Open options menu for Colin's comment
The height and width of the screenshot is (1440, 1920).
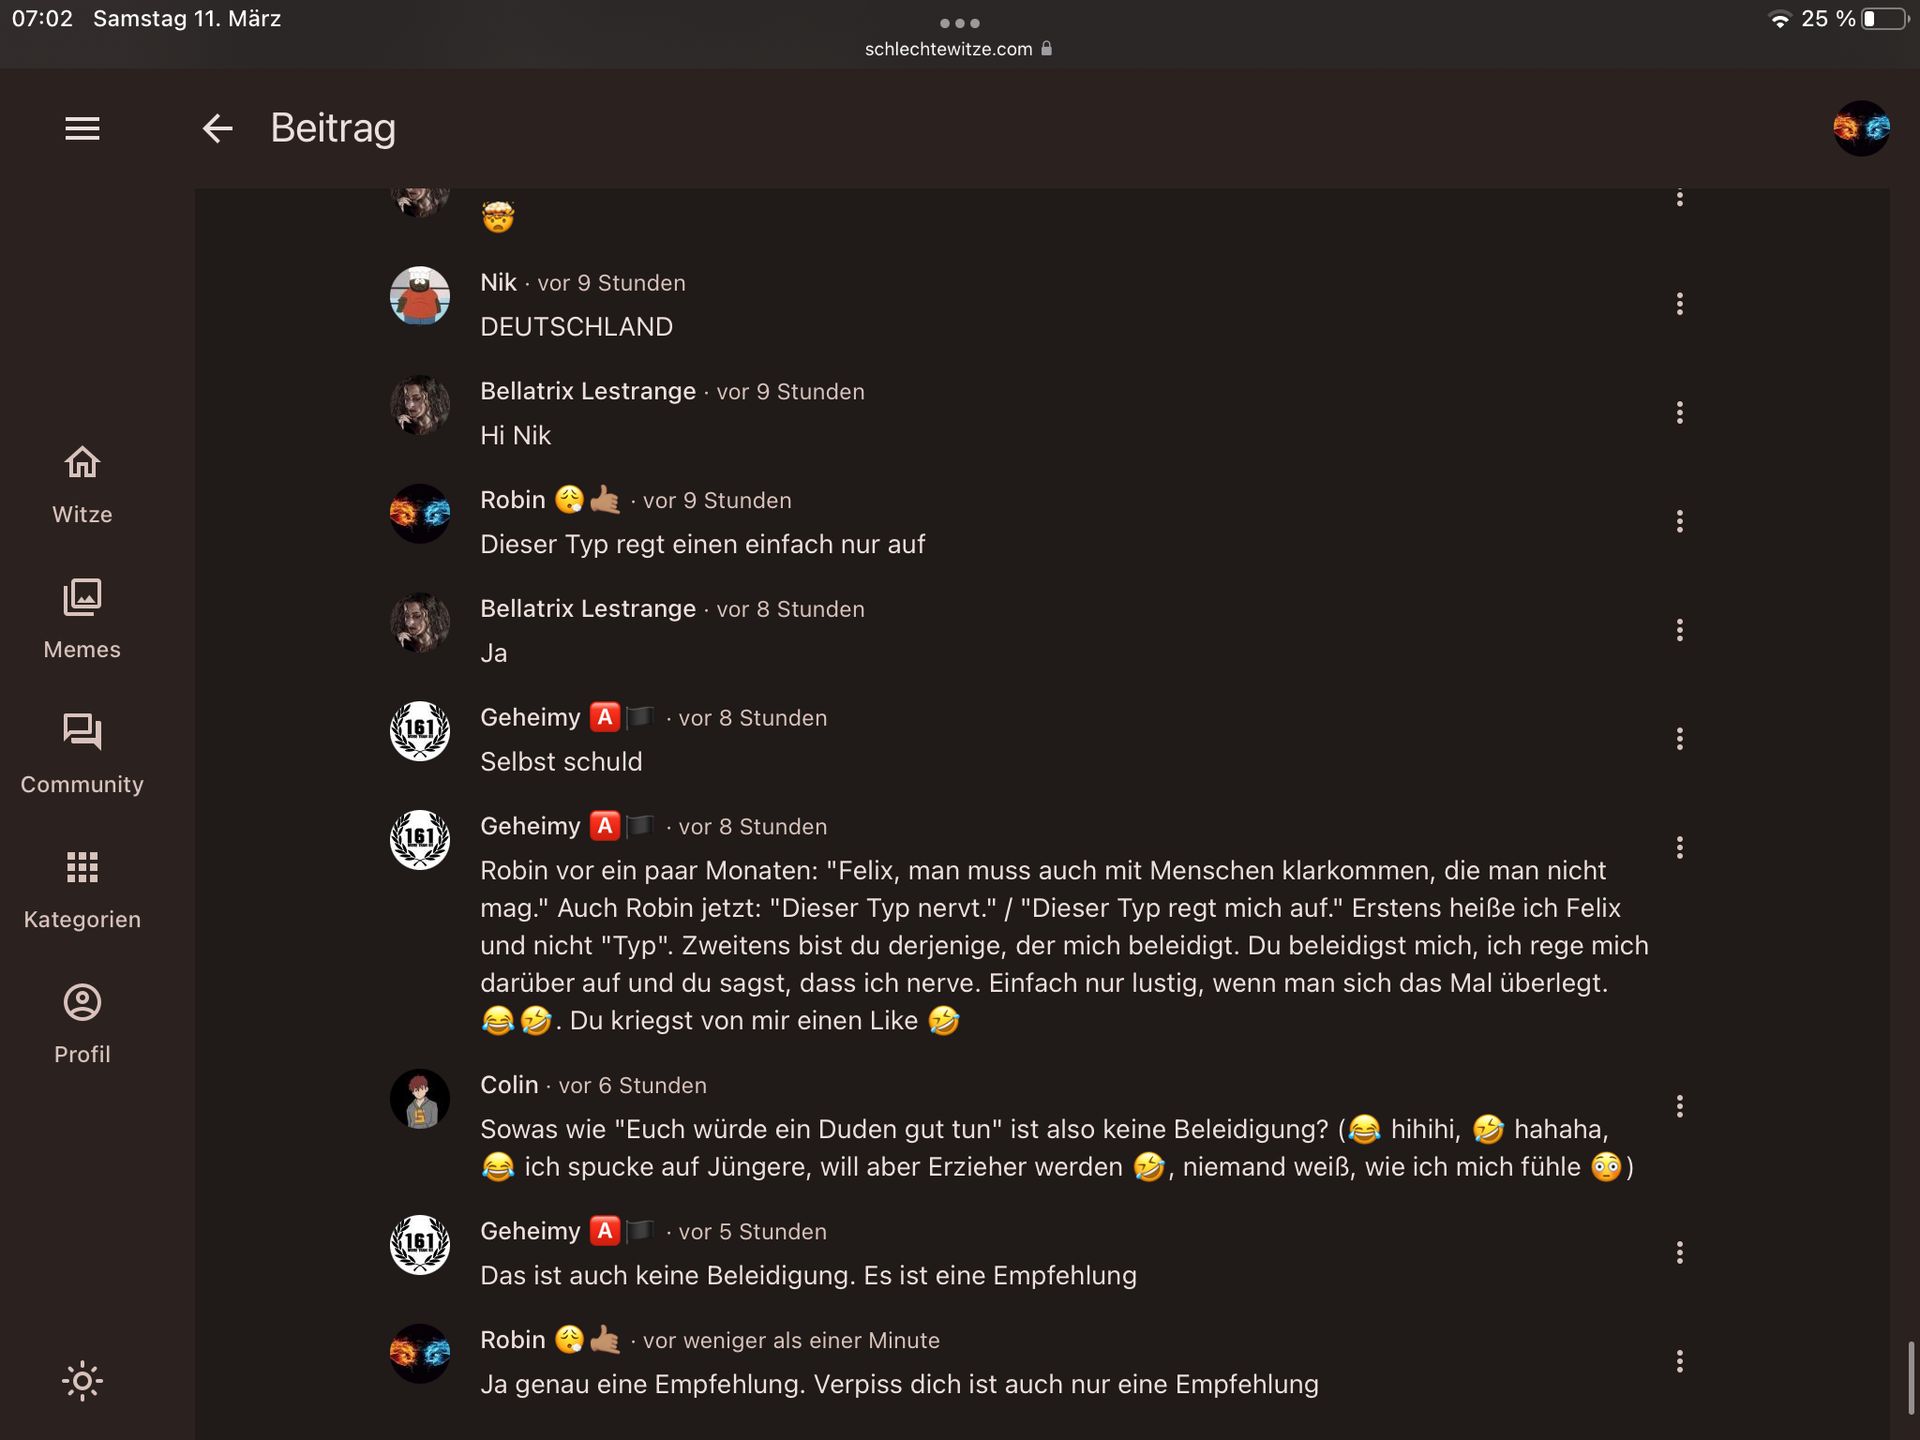point(1680,1106)
